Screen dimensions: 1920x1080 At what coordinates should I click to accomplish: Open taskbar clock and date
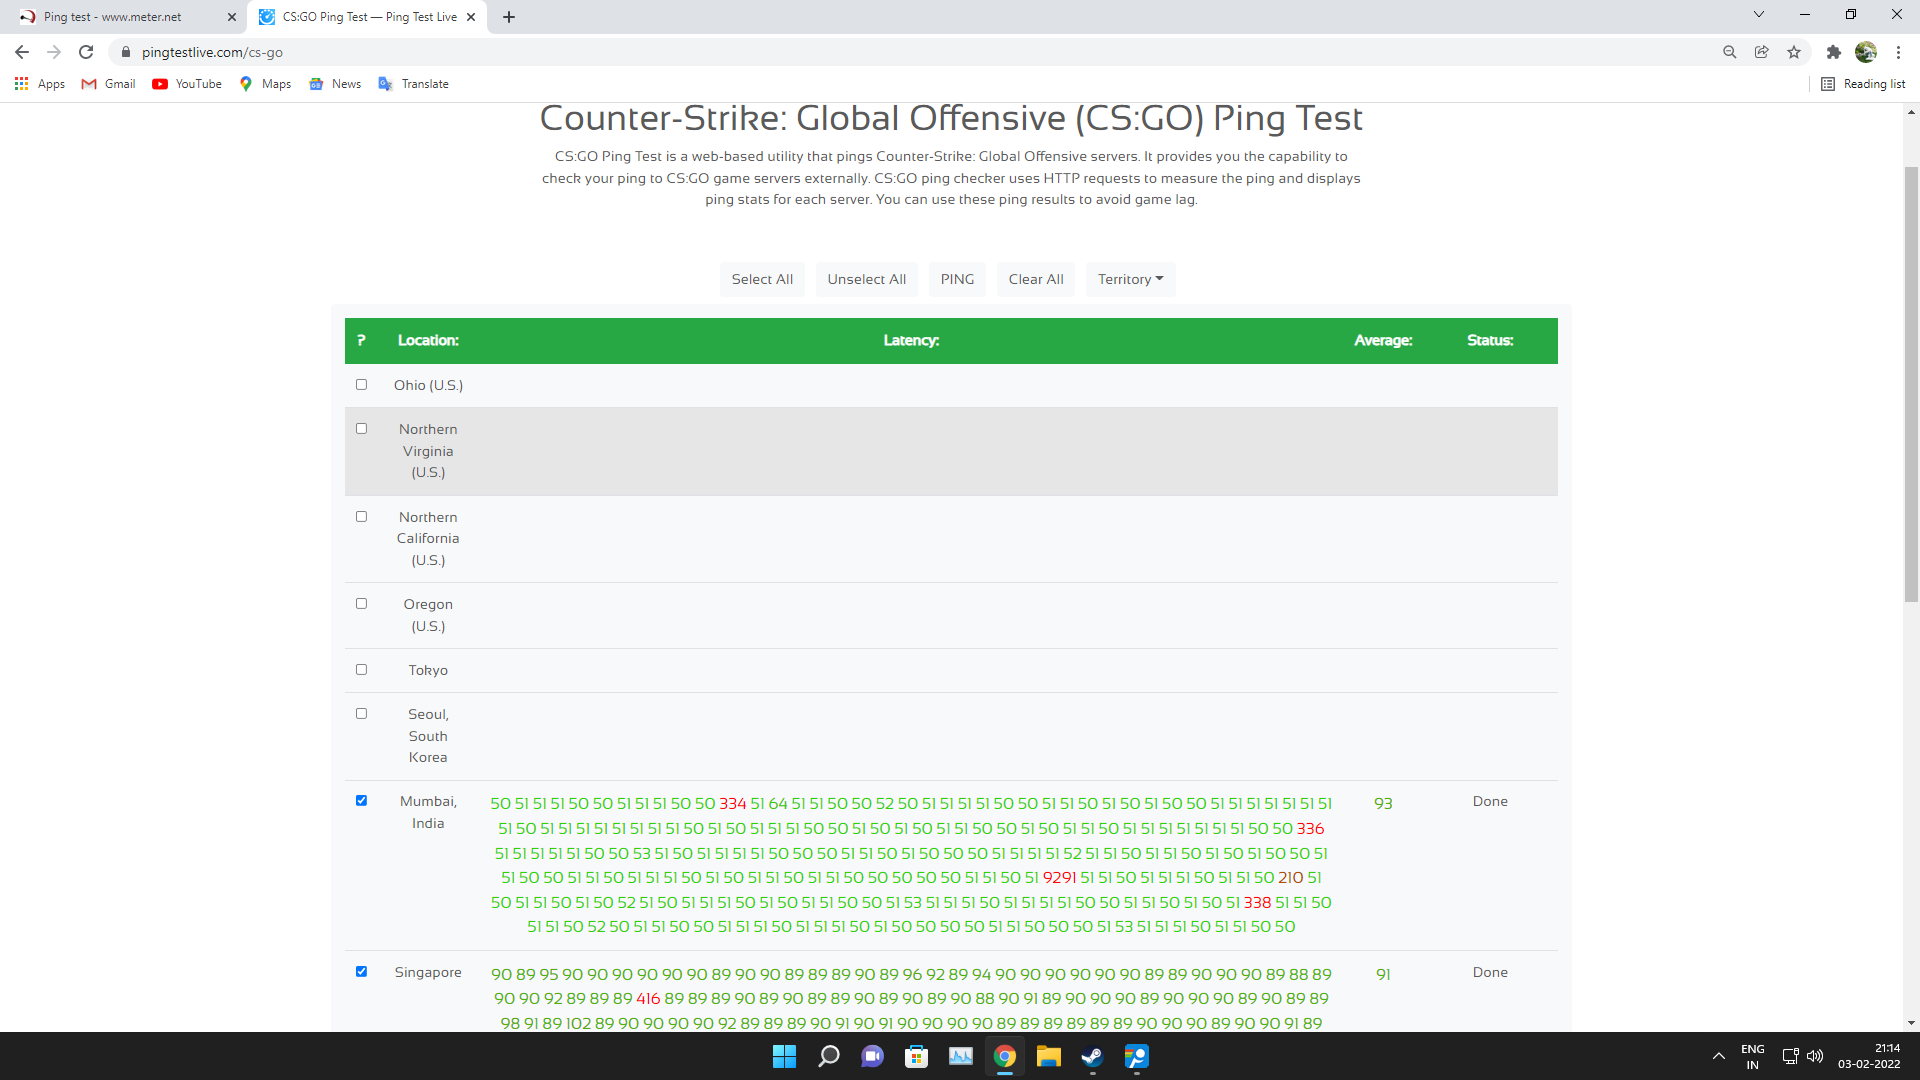[x=1869, y=1056]
